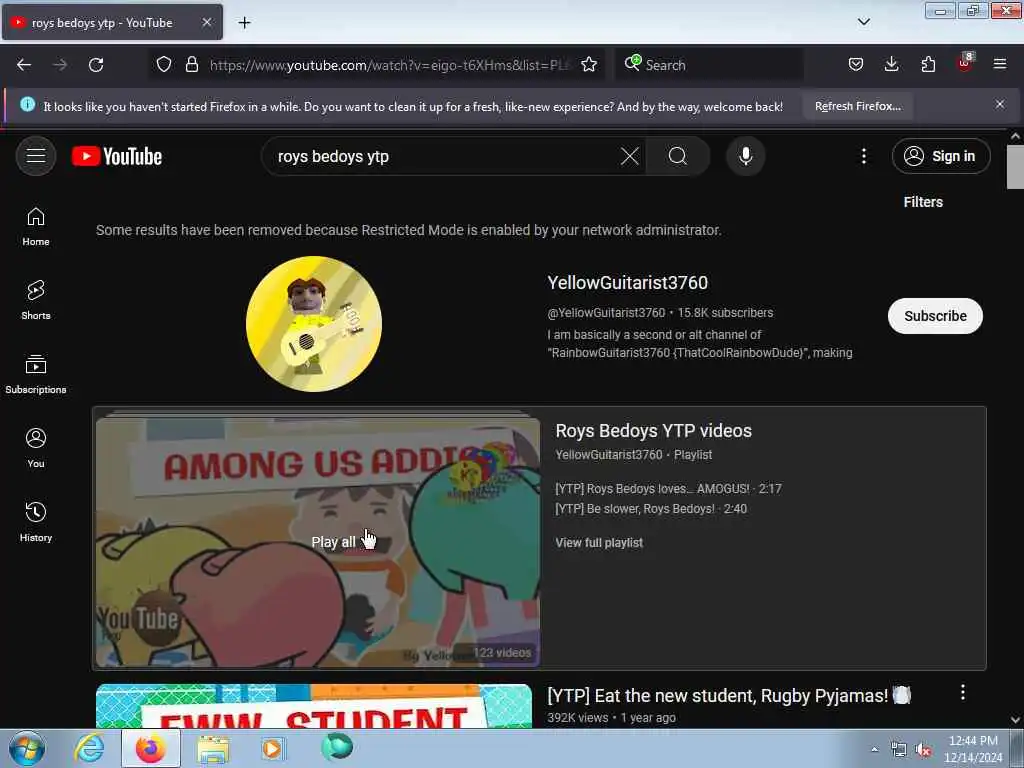Go to Home in YouTube sidebar

[x=36, y=227]
